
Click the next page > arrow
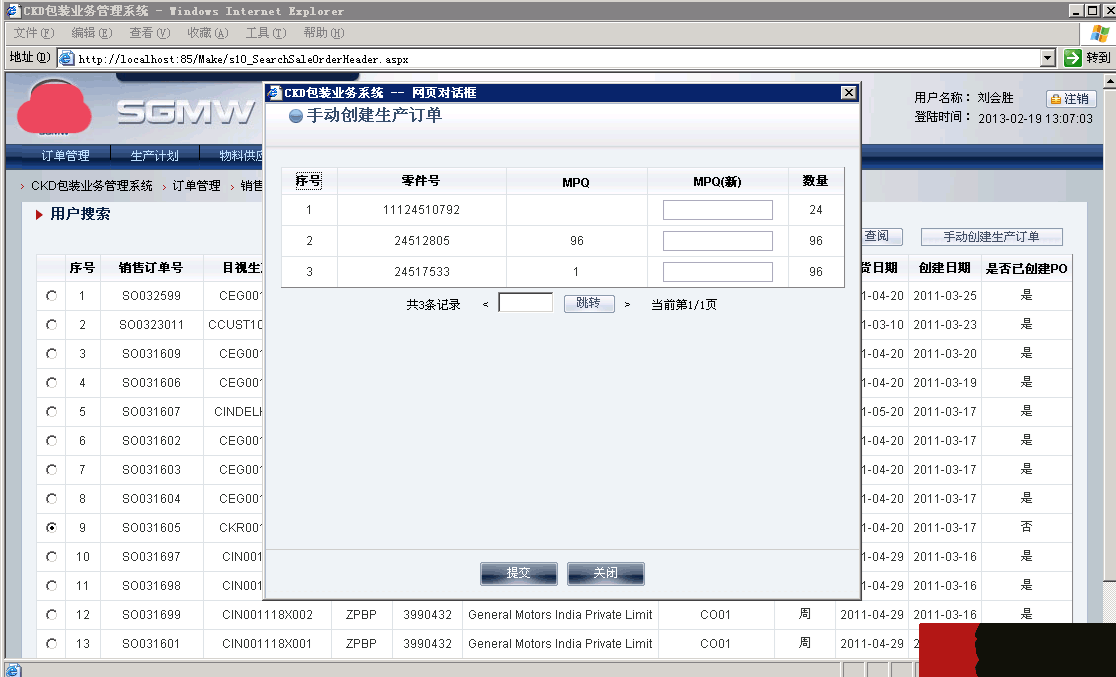(x=627, y=305)
